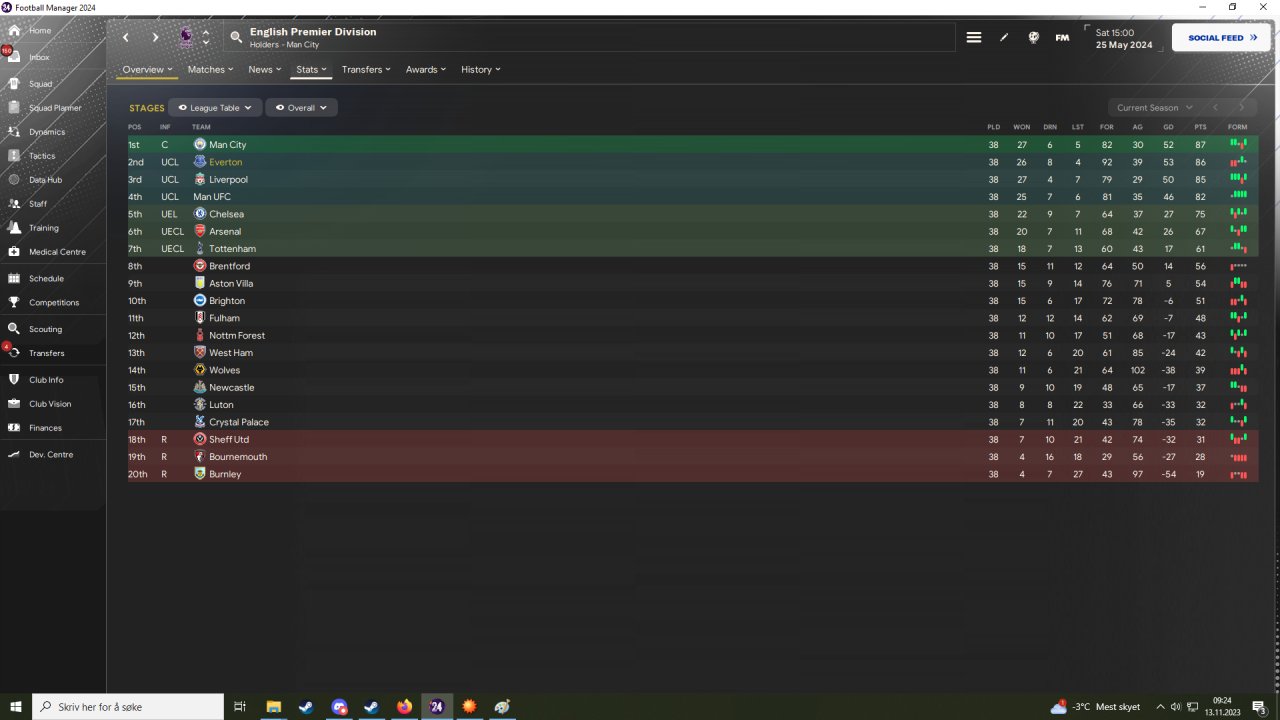Open the hamburger menu icon
Image resolution: width=1280 pixels, height=720 pixels.
click(974, 38)
